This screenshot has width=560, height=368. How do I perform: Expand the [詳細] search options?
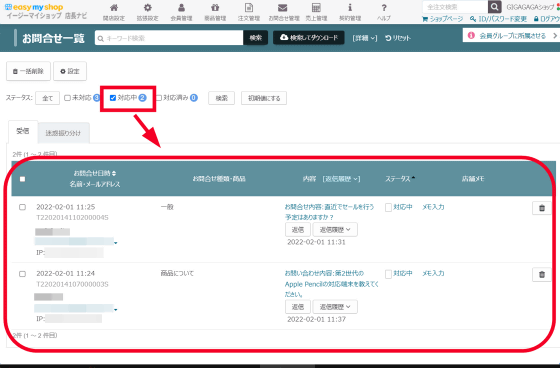point(365,38)
